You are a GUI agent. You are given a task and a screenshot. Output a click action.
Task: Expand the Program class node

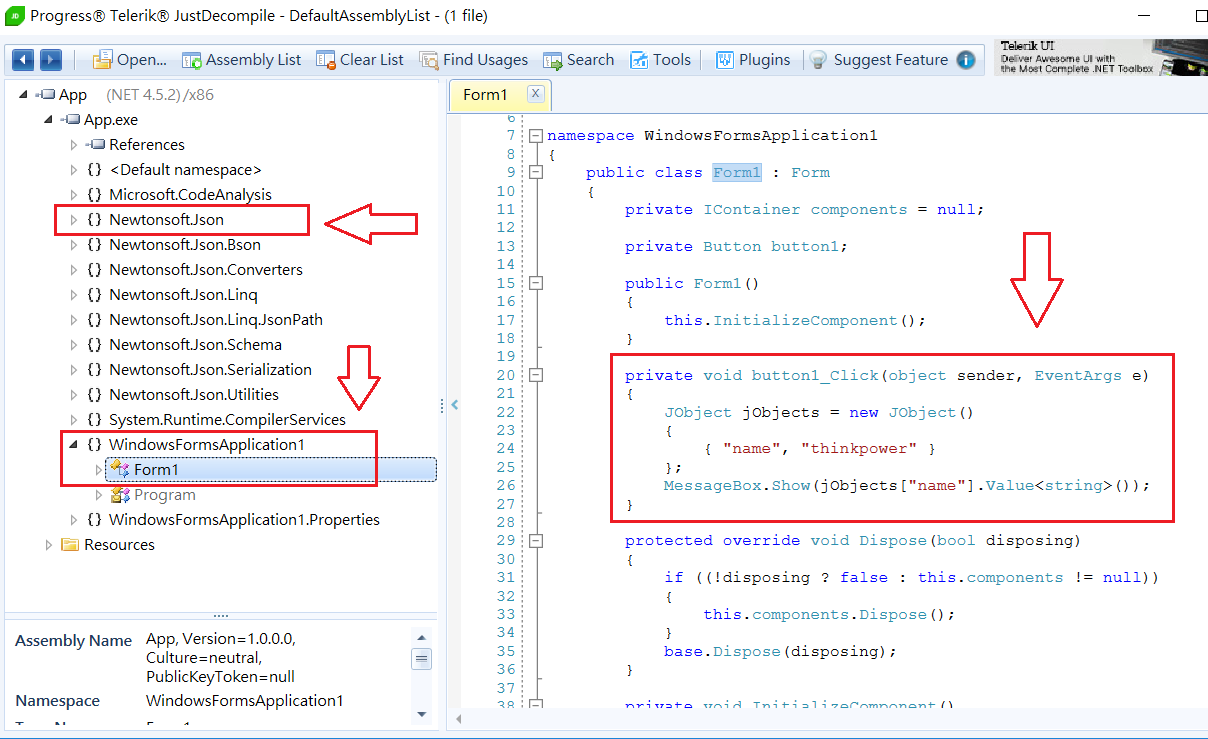(x=98, y=495)
